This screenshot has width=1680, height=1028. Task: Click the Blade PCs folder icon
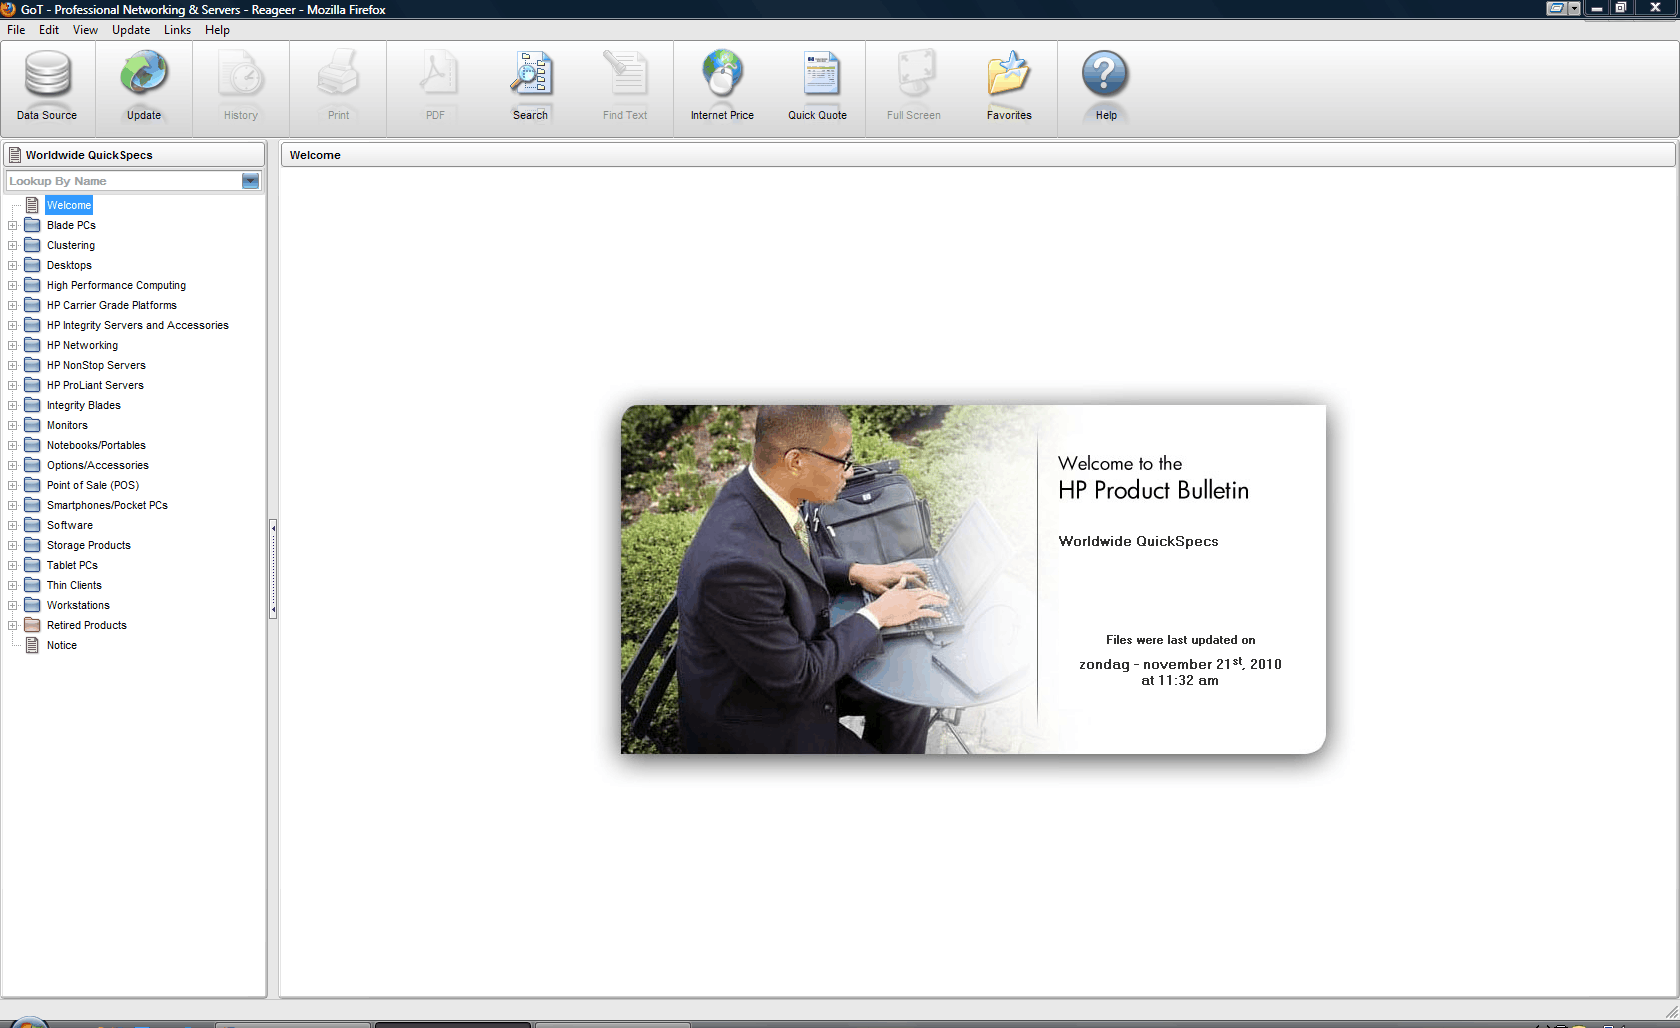coord(32,225)
